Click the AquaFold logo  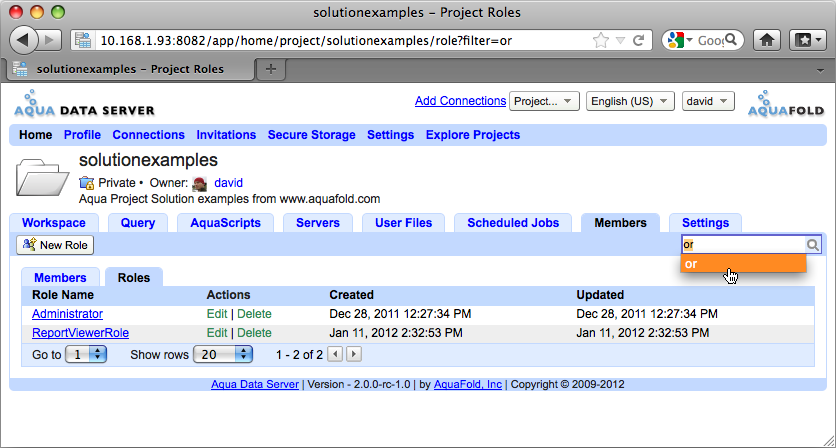(784, 104)
